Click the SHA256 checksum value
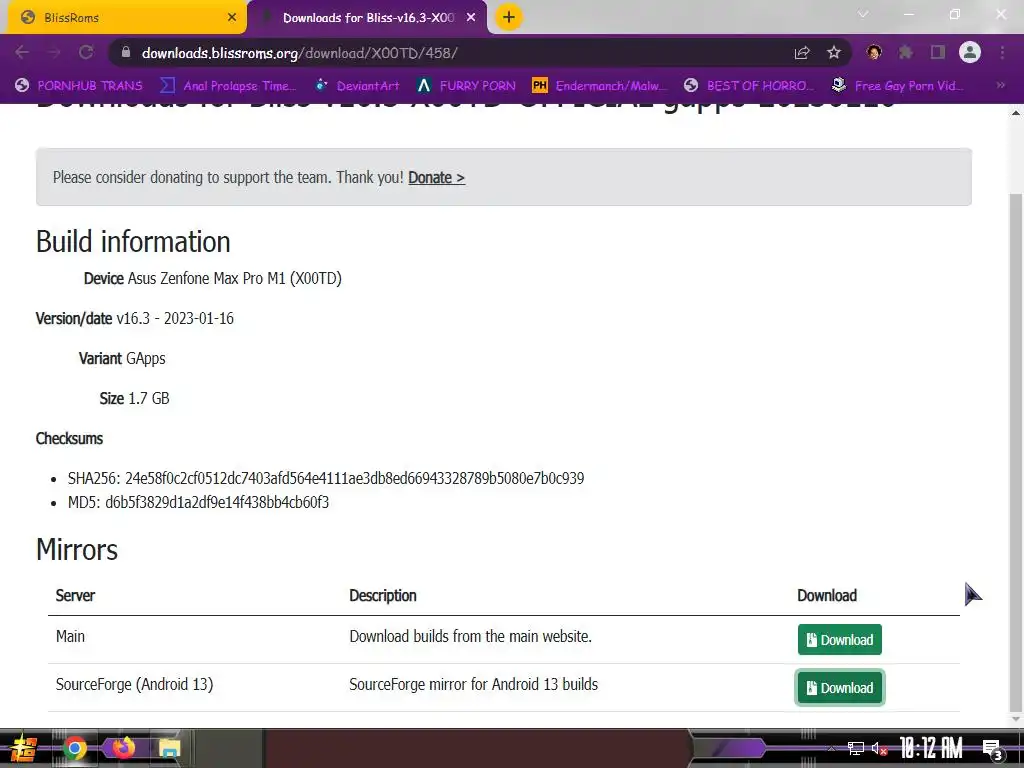Image resolution: width=1024 pixels, height=768 pixels. coord(355,479)
